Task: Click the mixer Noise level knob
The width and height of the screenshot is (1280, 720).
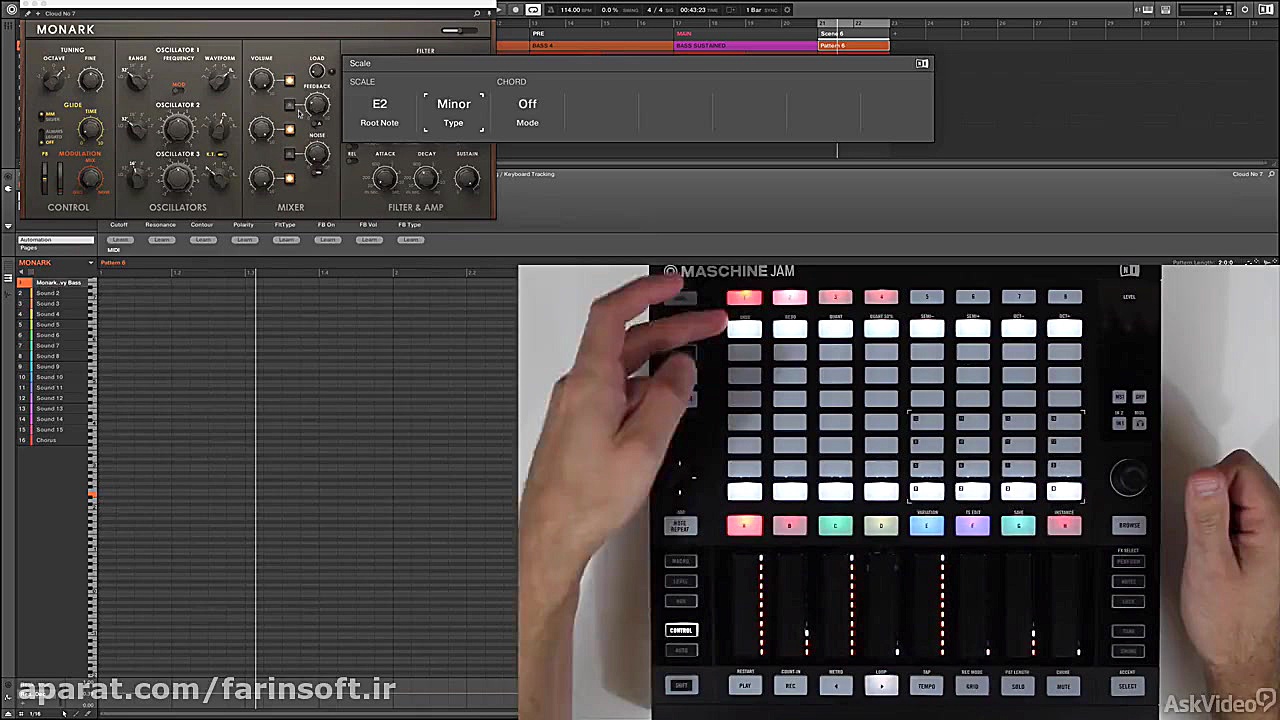Action: click(317, 153)
